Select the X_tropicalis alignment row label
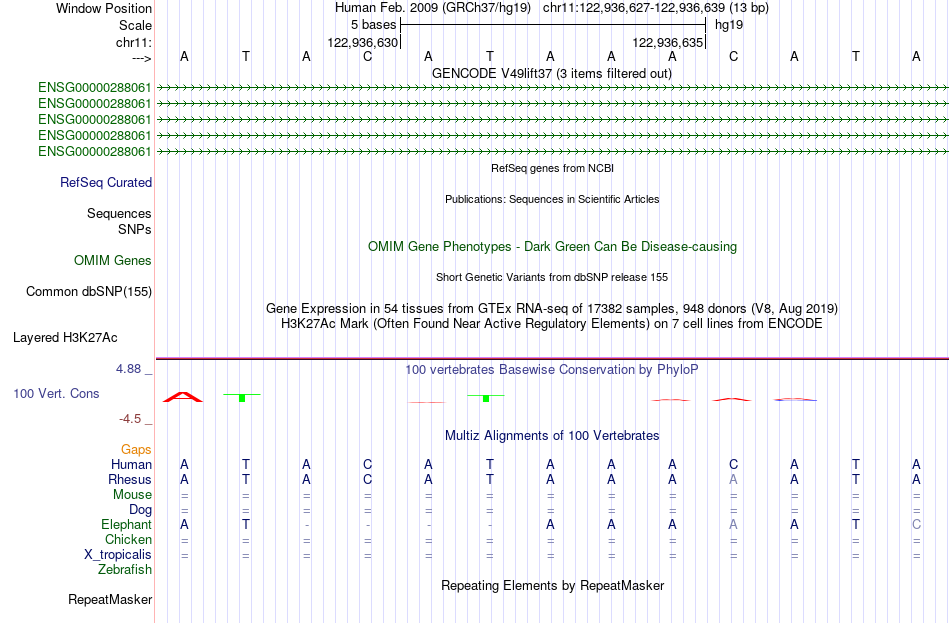 click(x=118, y=555)
